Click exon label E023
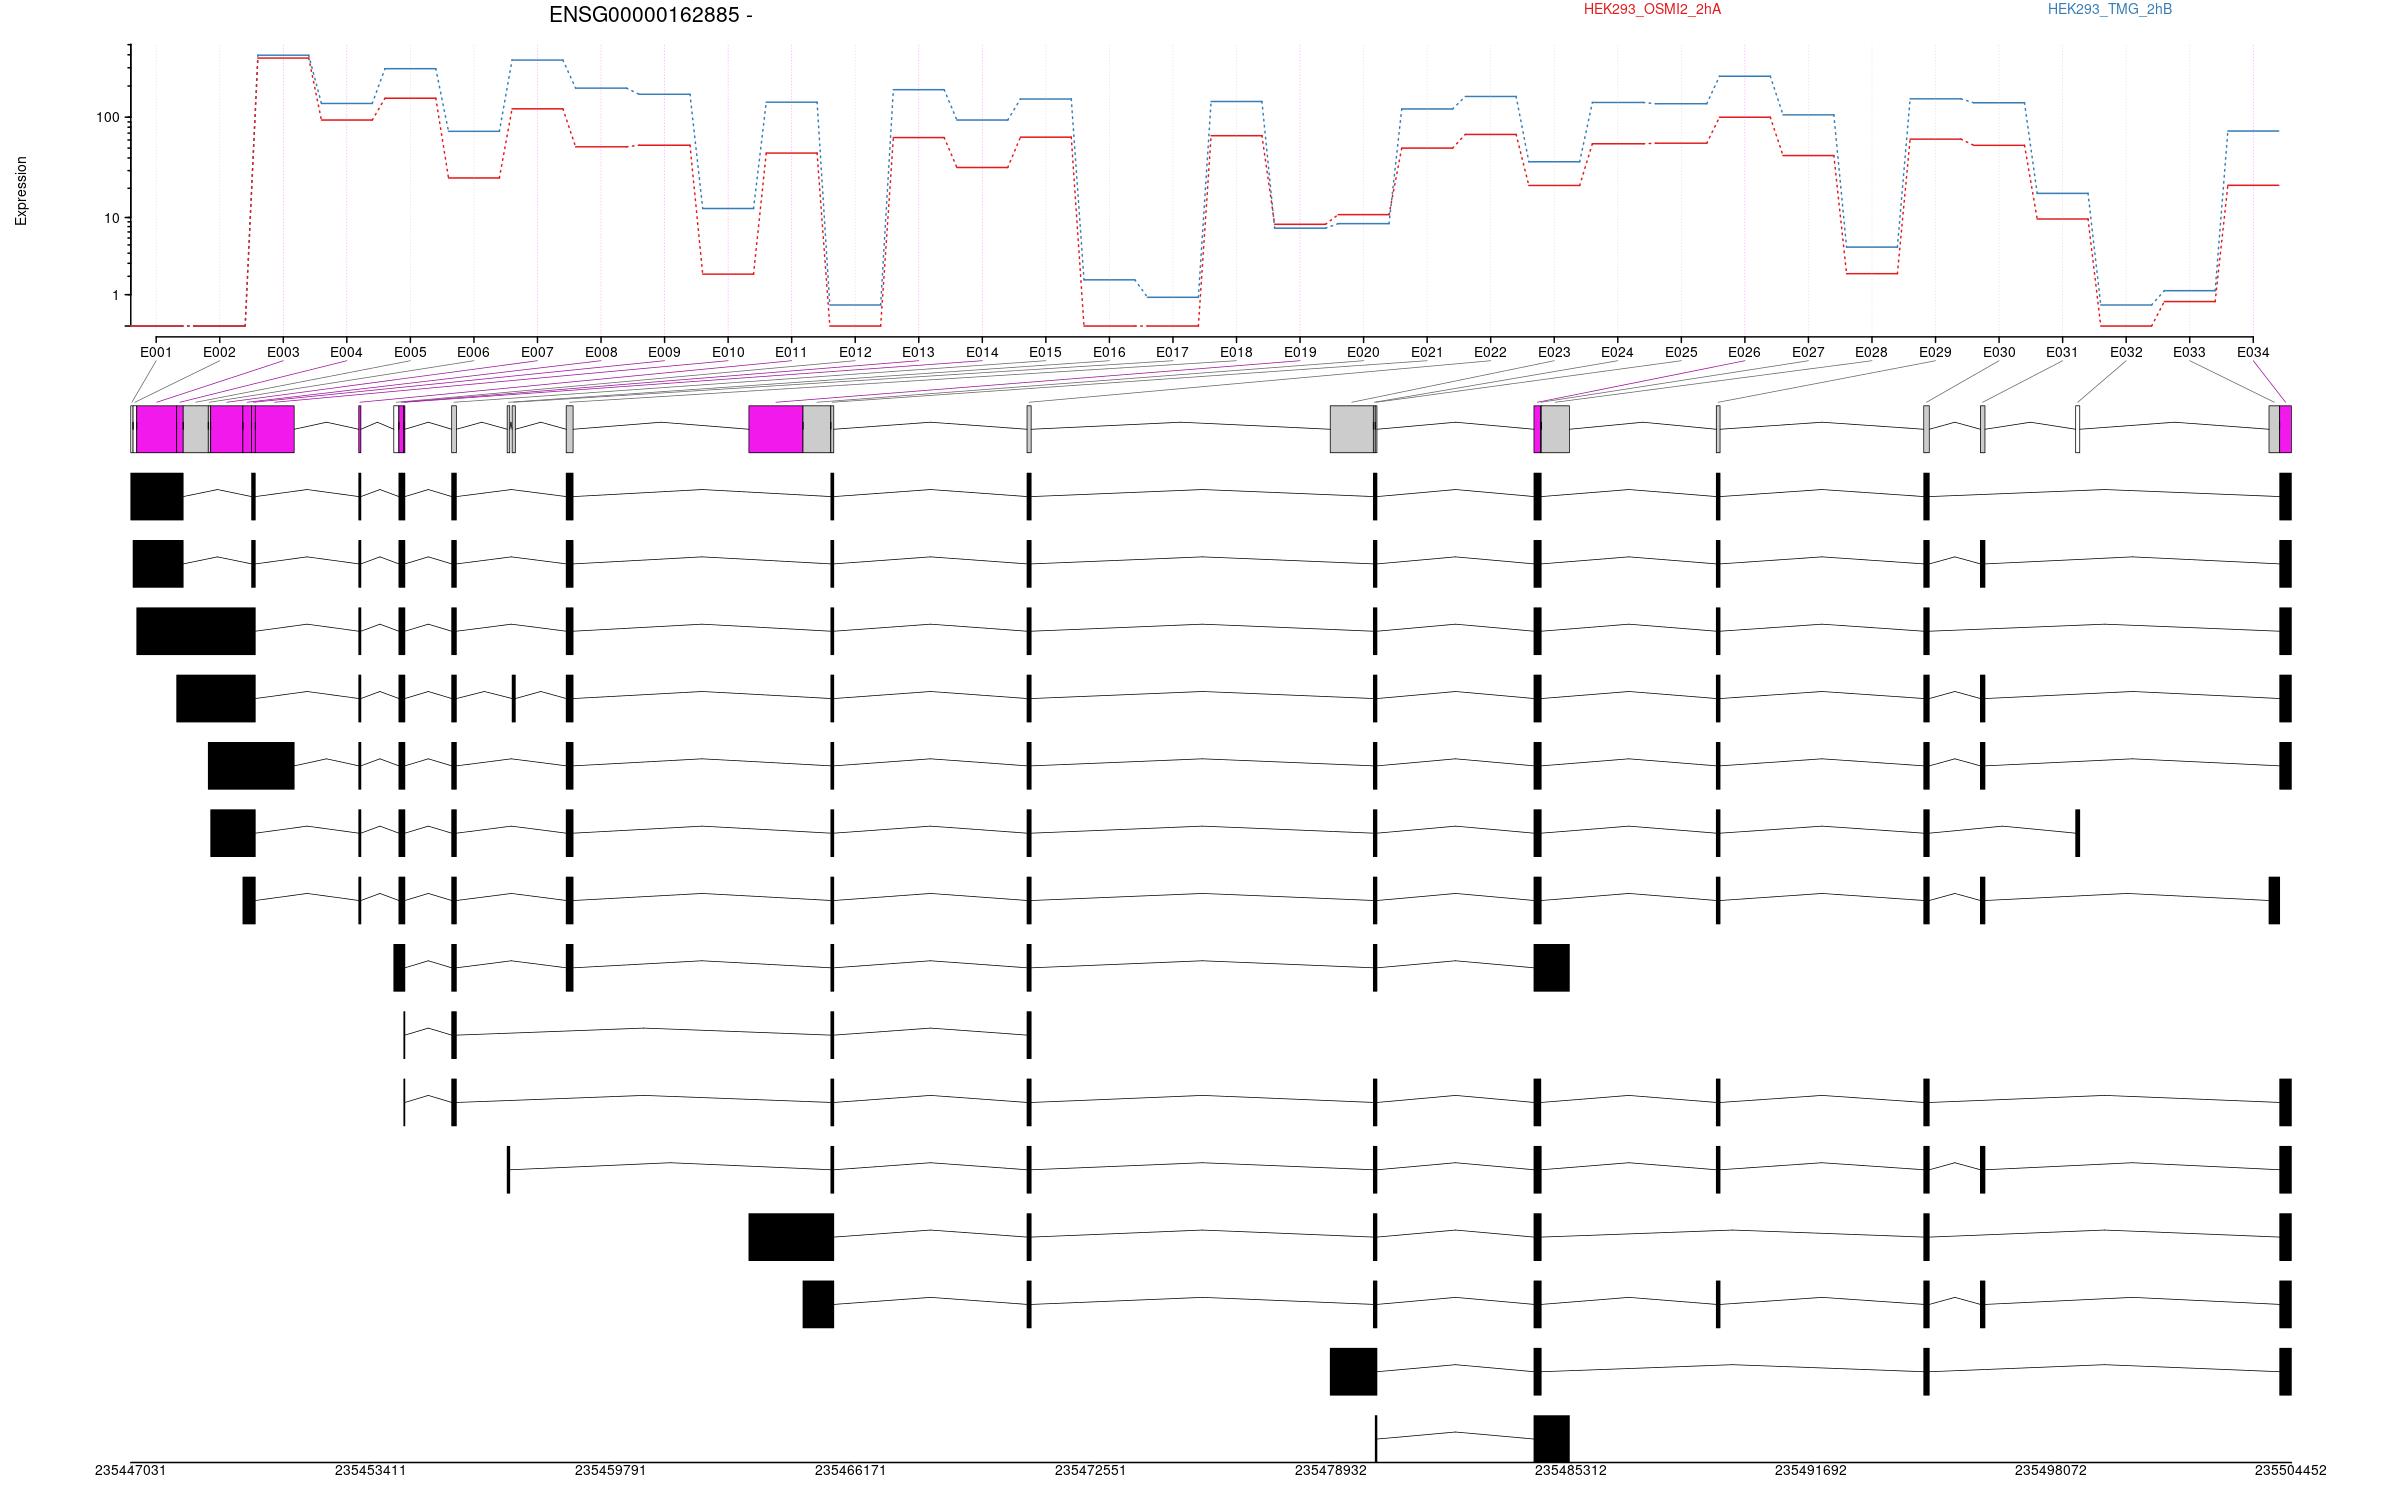 (1554, 352)
